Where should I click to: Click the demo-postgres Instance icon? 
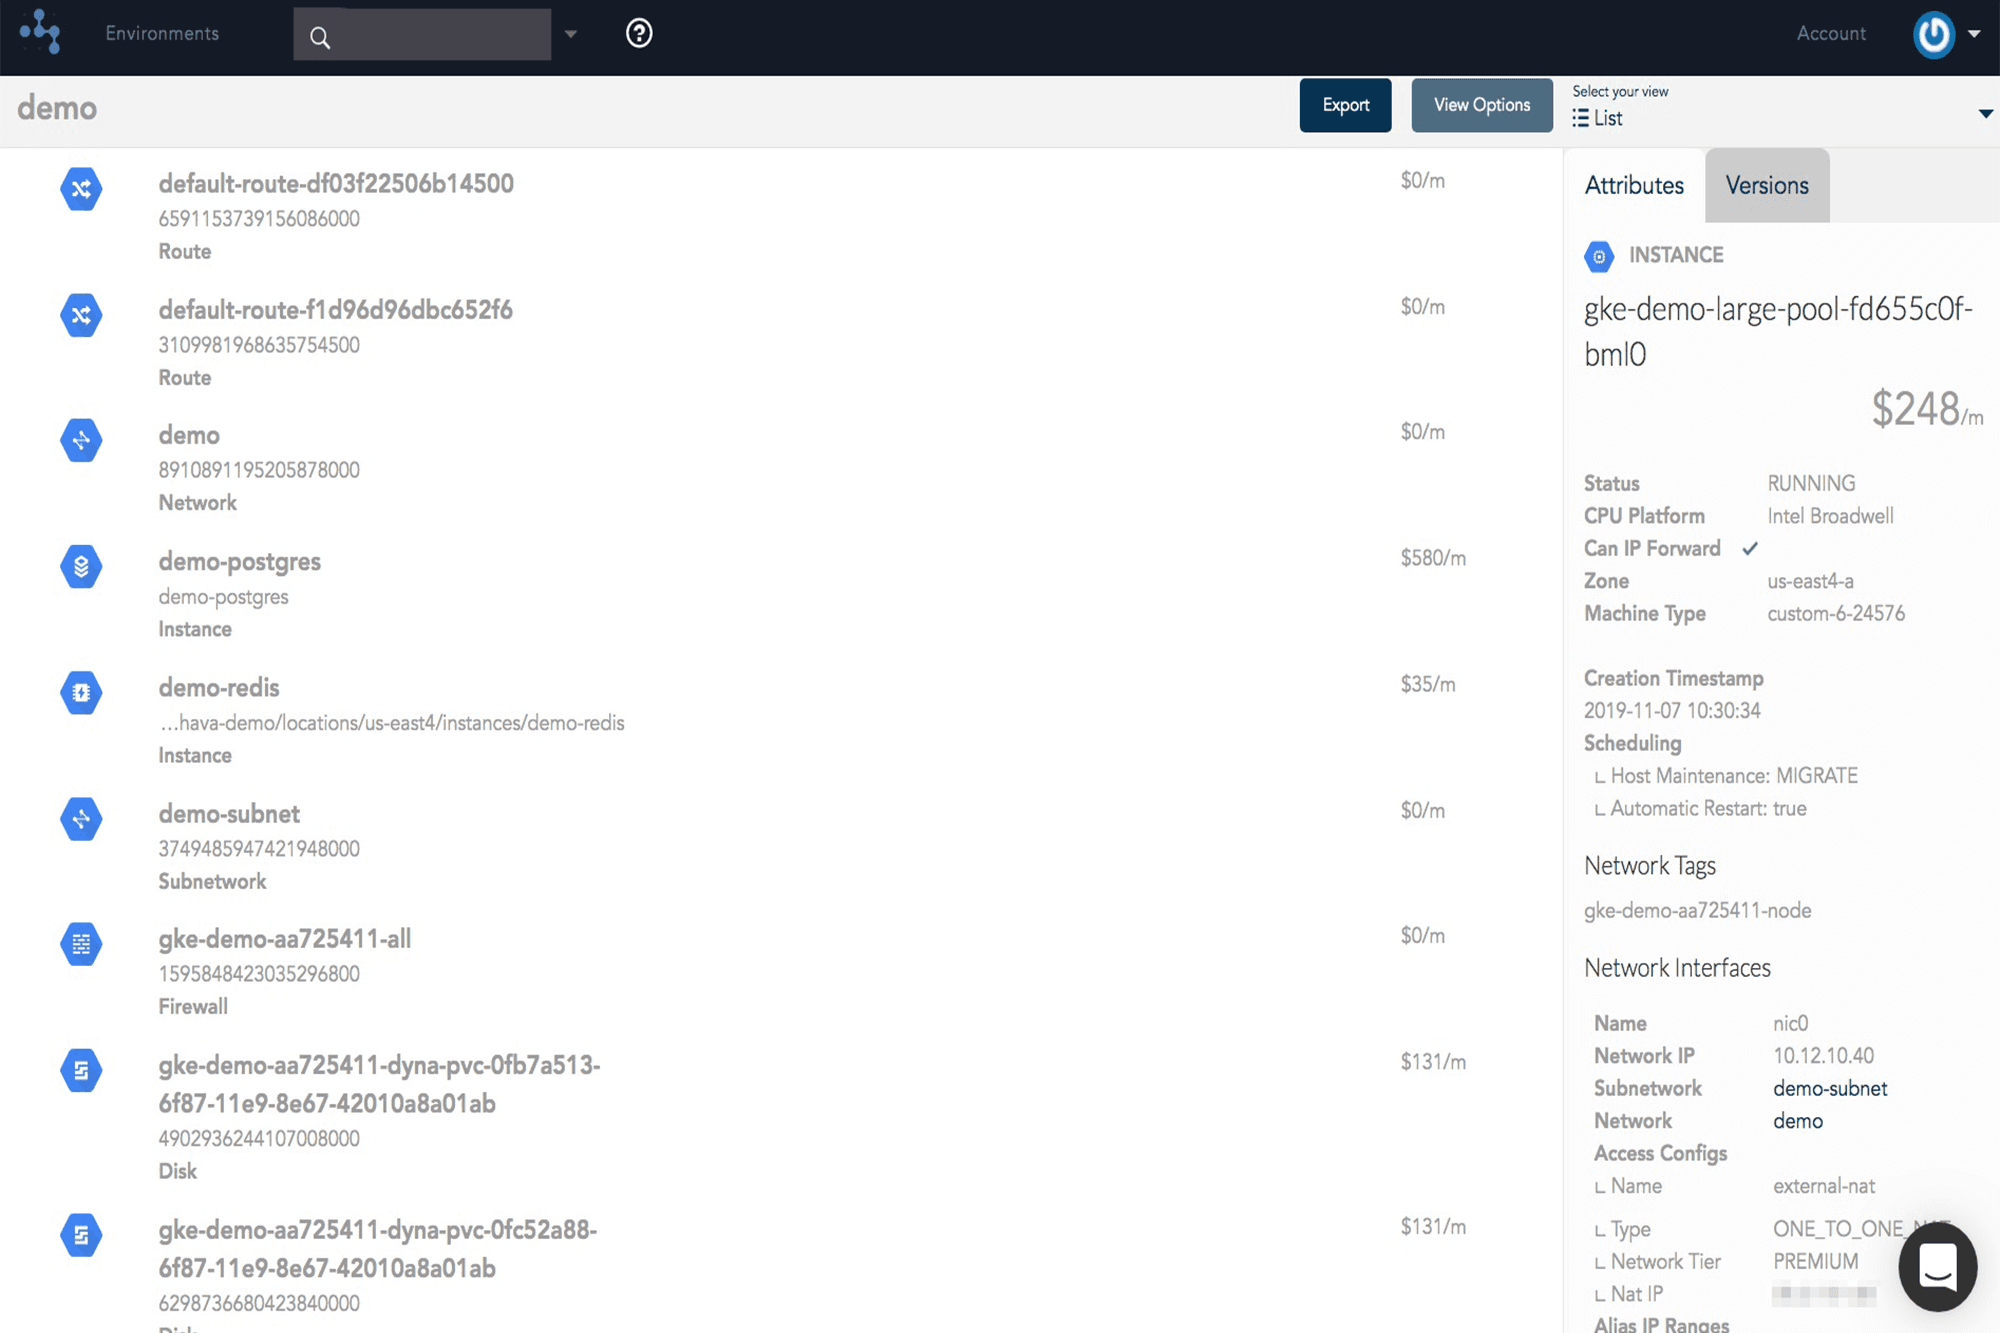pyautogui.click(x=81, y=566)
